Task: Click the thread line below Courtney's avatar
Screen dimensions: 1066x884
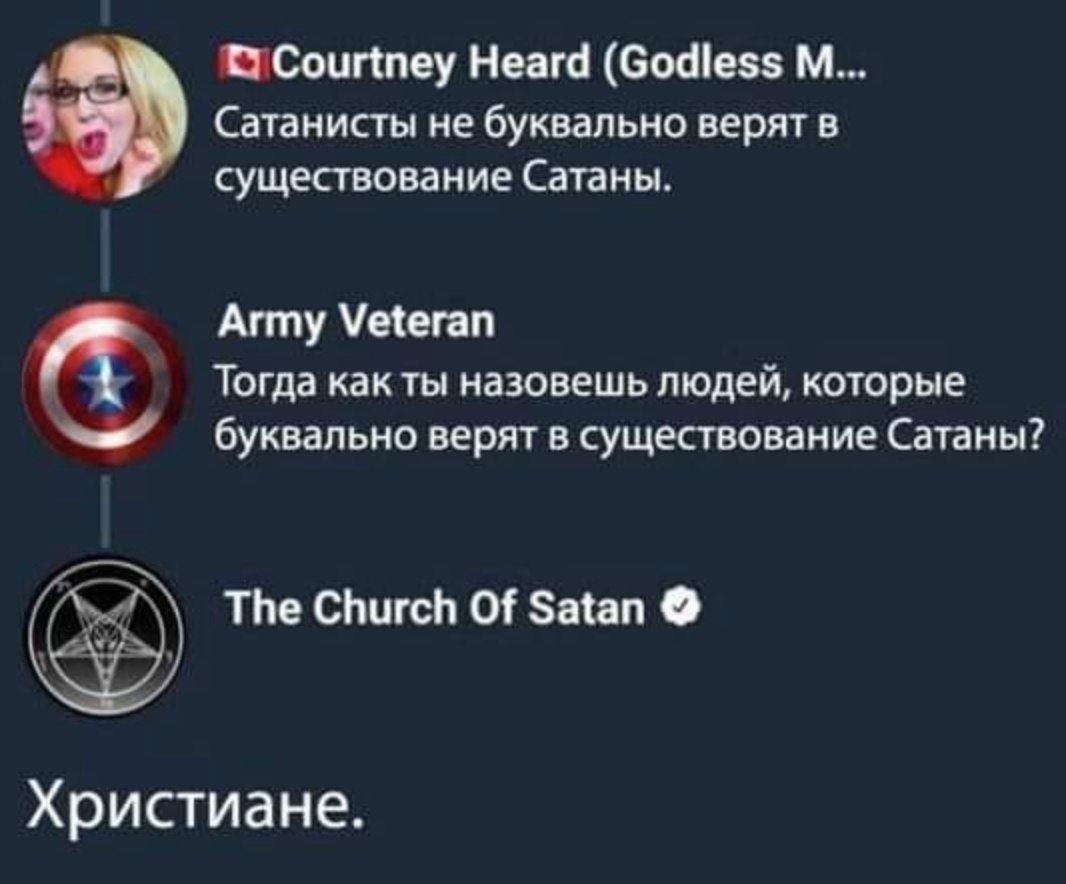Action: [105, 254]
